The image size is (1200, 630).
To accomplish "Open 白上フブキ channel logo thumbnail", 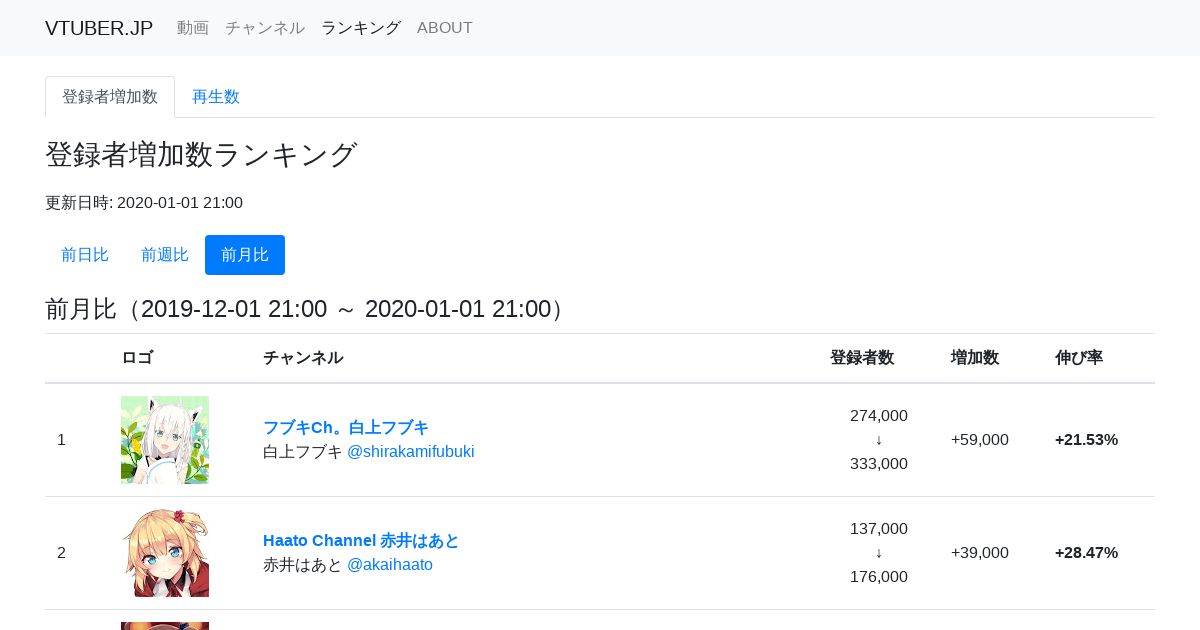I will [165, 440].
